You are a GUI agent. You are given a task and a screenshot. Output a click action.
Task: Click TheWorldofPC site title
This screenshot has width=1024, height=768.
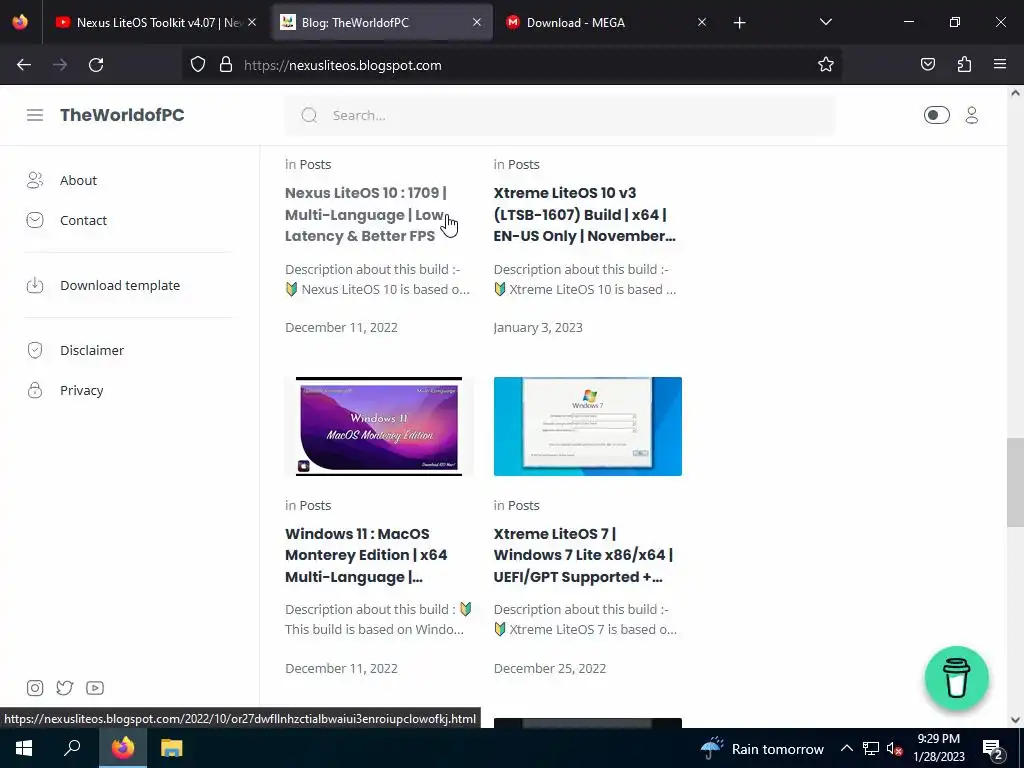click(122, 115)
